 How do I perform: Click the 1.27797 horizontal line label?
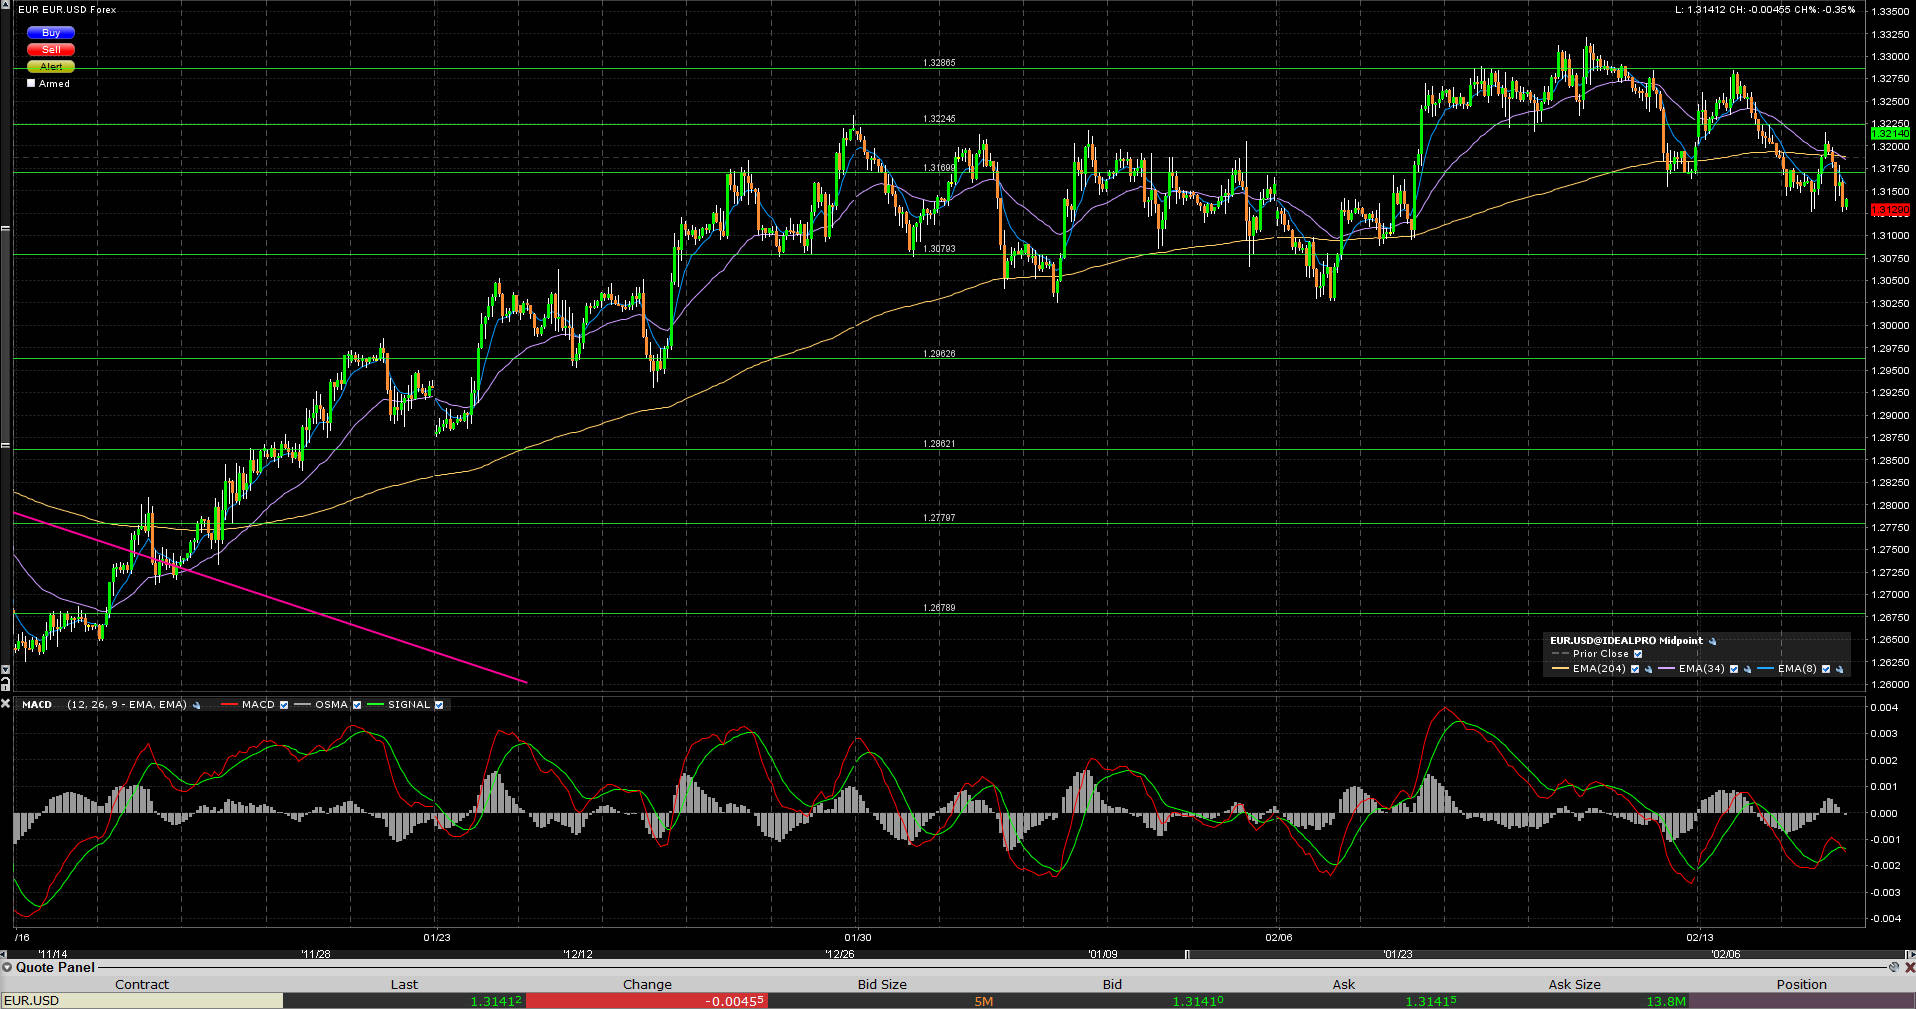939,518
